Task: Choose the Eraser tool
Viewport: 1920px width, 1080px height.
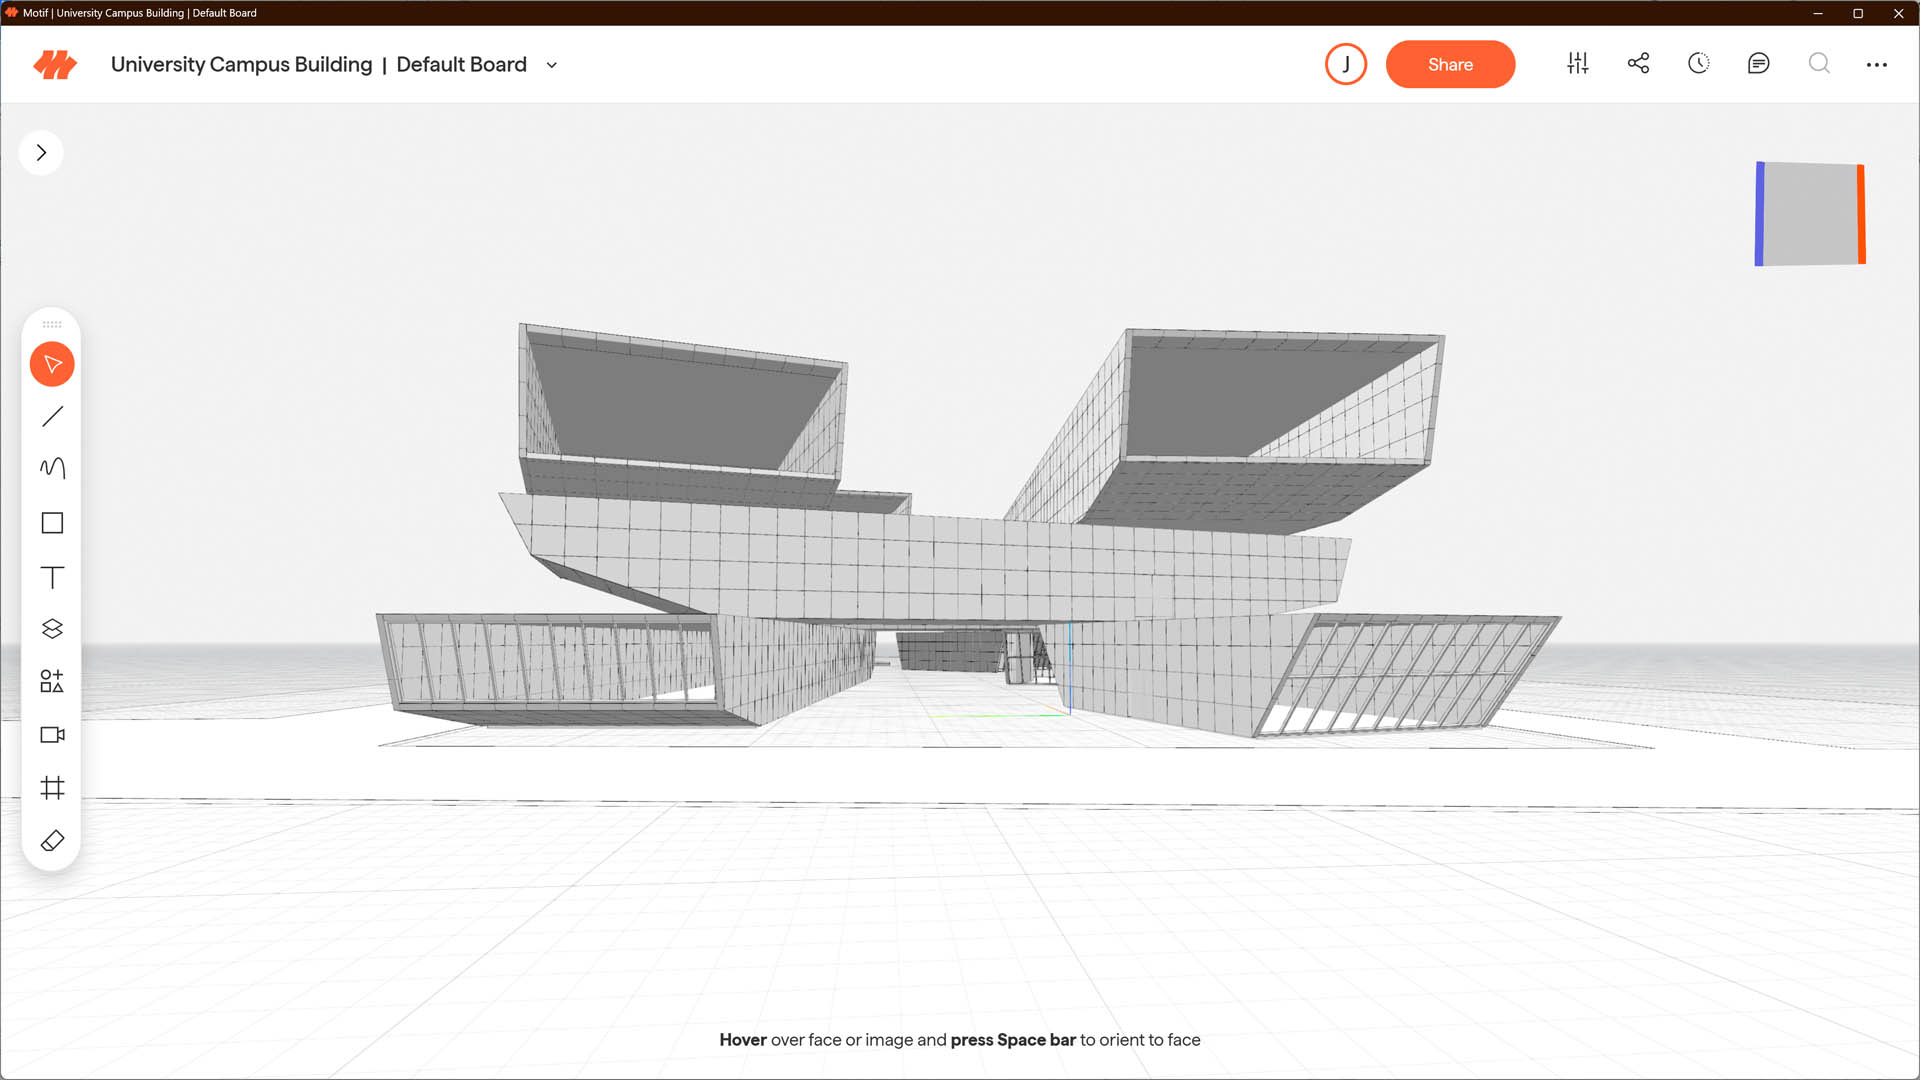Action: click(x=52, y=841)
